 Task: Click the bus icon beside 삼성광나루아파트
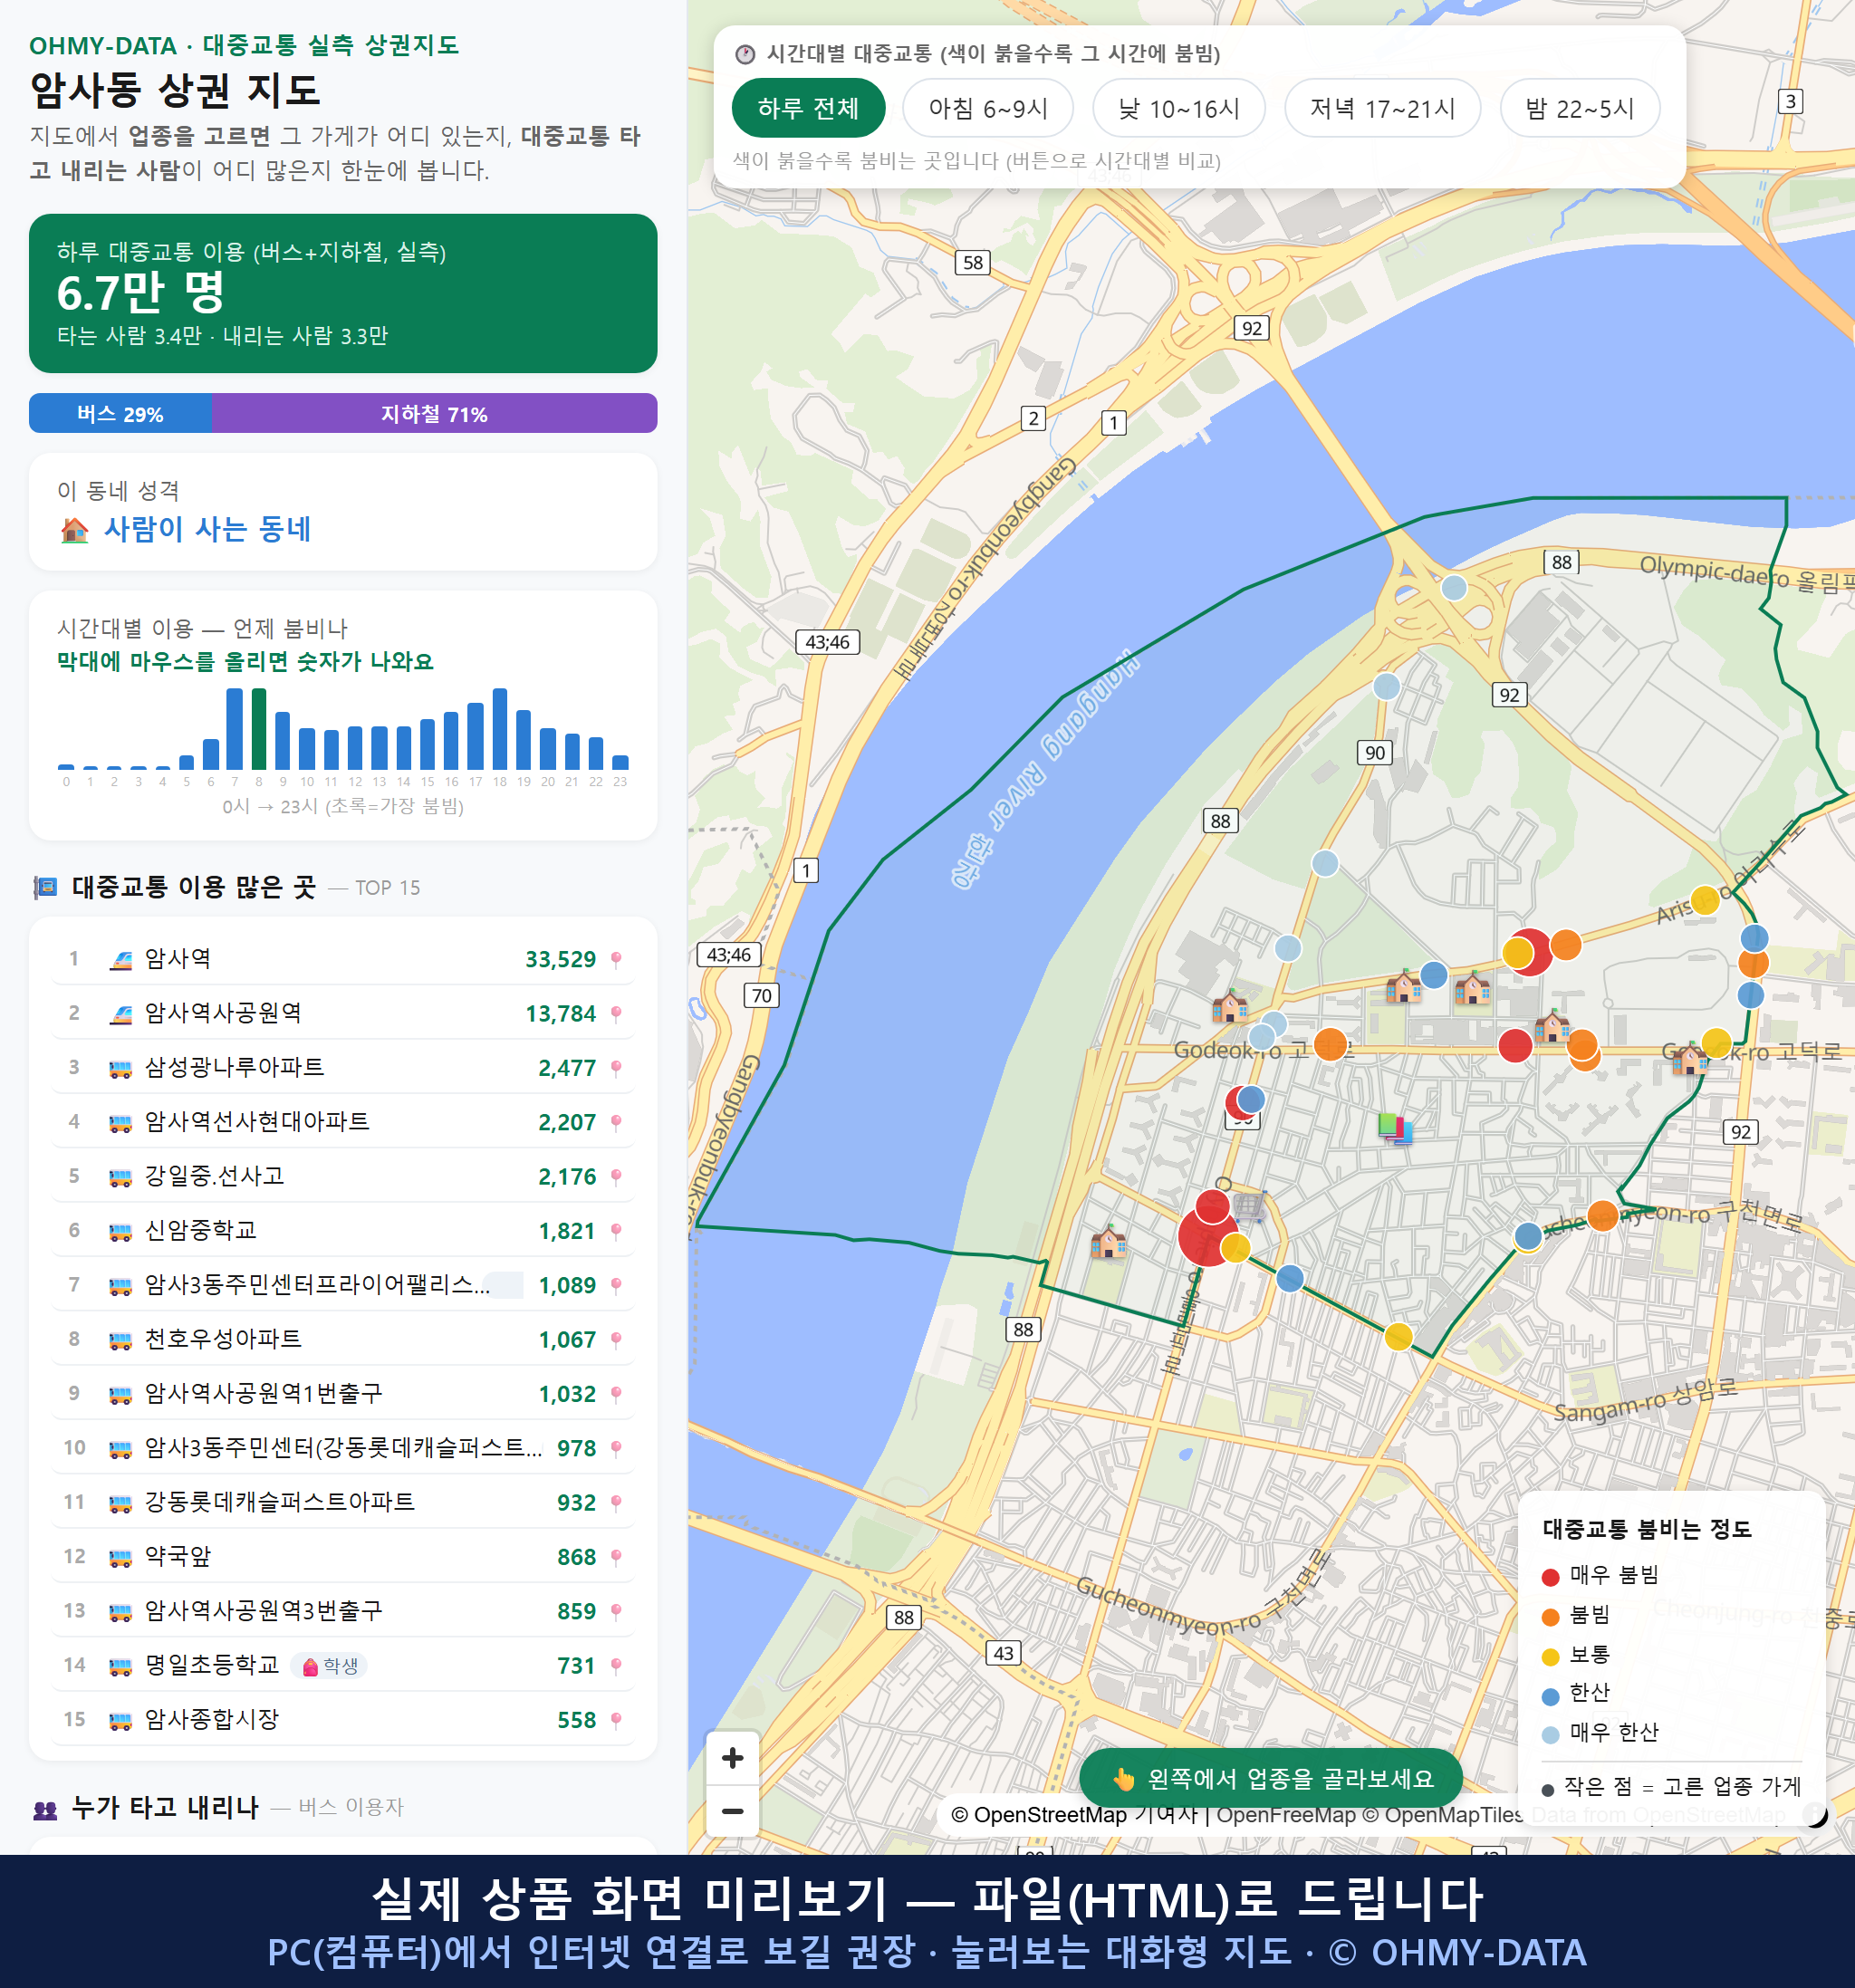(120, 1069)
